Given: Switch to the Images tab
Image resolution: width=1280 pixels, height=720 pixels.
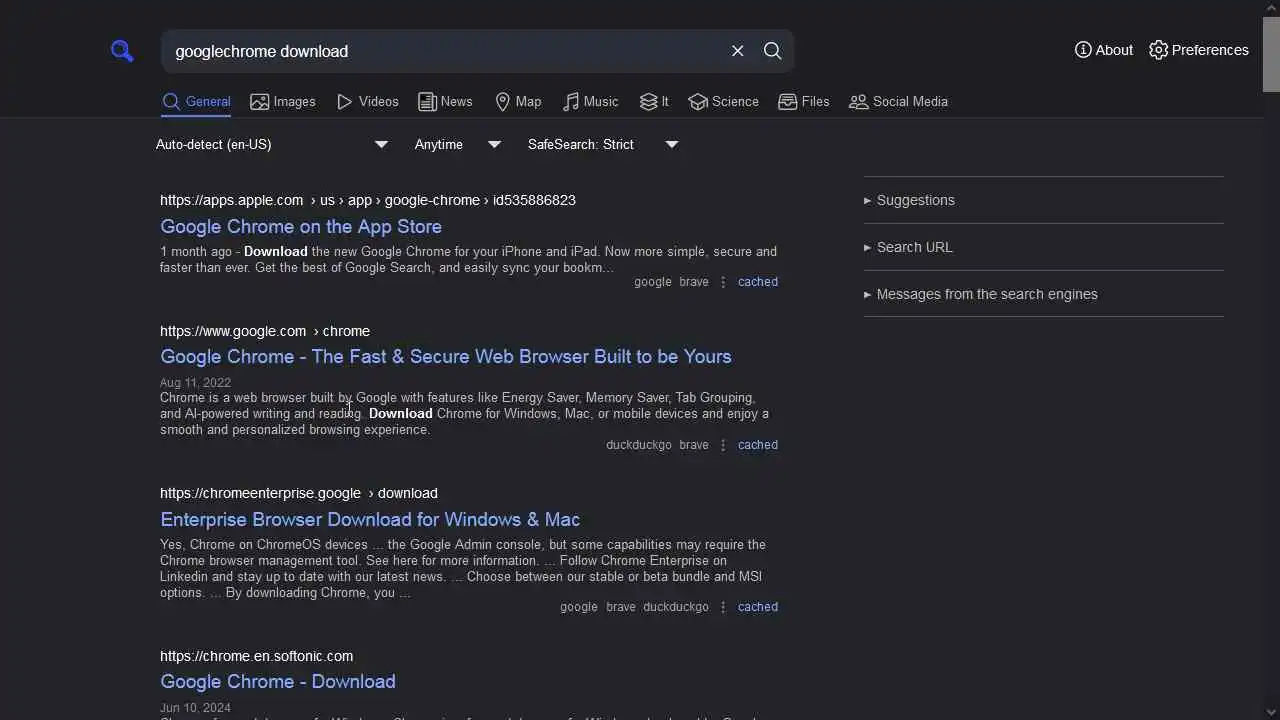Looking at the screenshot, I should [283, 102].
